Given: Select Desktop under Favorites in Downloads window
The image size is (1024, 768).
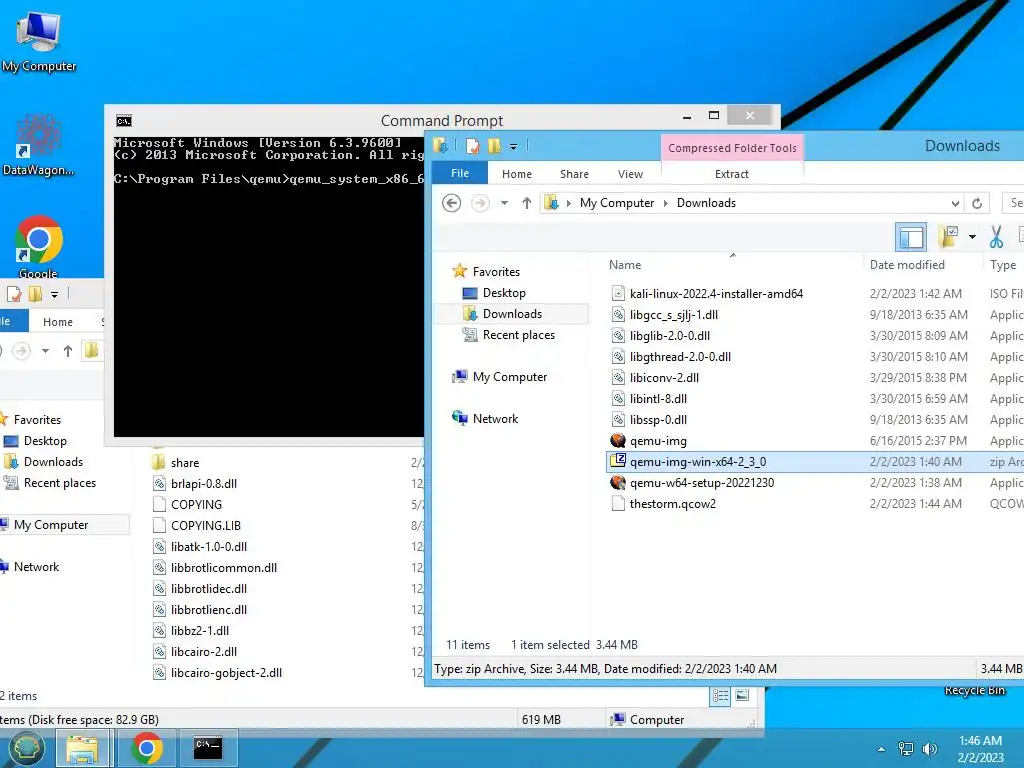Looking at the screenshot, I should tap(504, 293).
